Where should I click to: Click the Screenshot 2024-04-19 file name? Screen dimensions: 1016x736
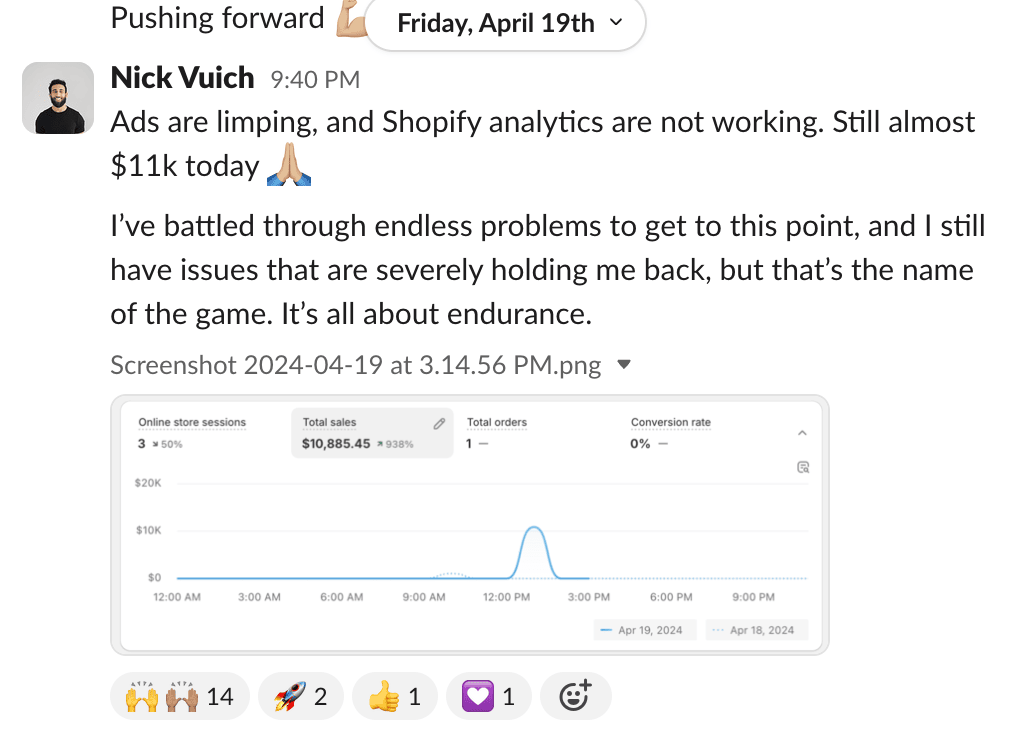coord(355,365)
